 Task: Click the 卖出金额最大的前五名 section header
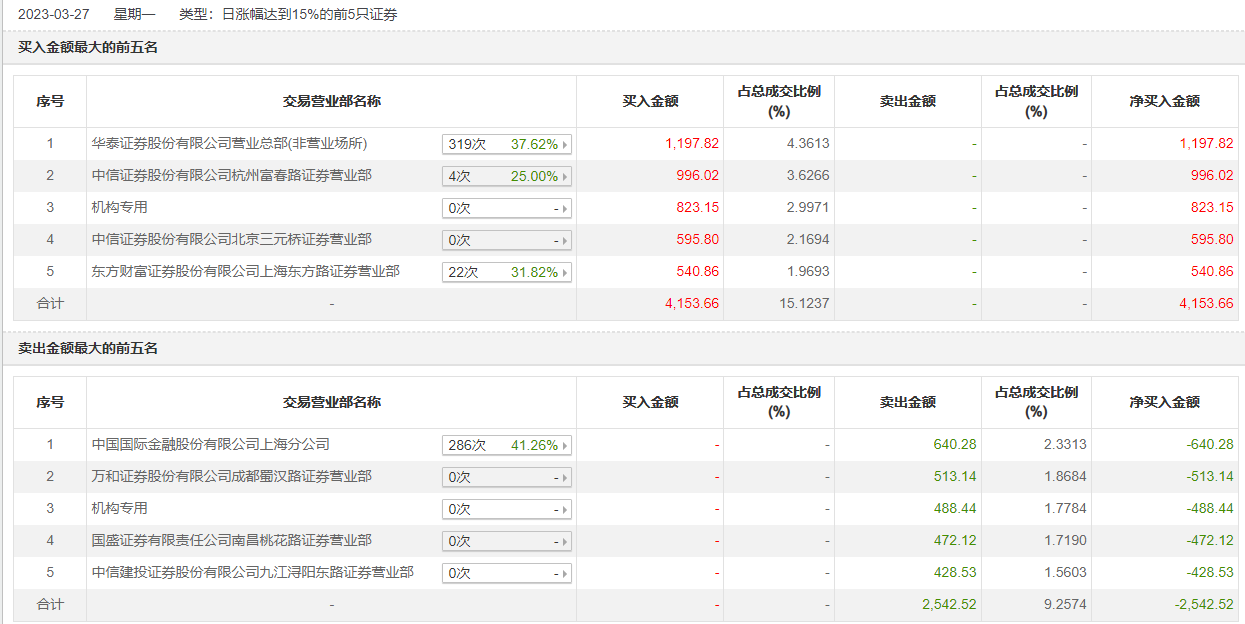[x=88, y=349]
